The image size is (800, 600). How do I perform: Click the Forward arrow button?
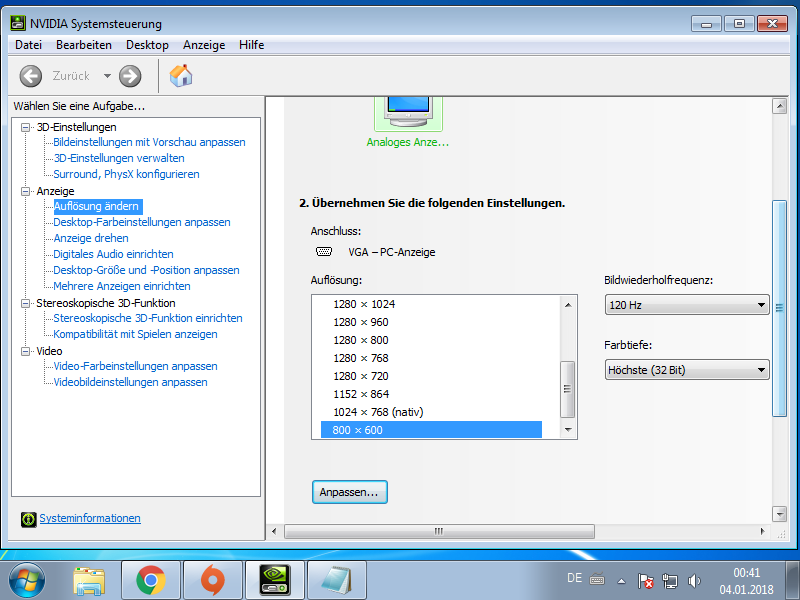click(x=130, y=76)
